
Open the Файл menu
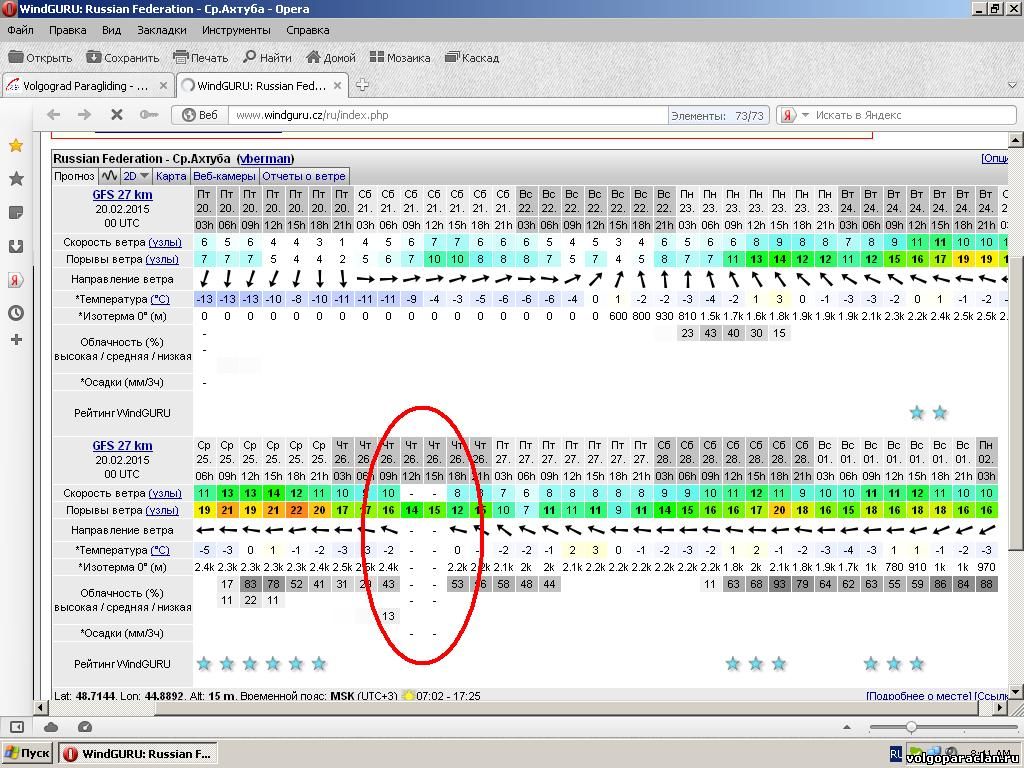[x=20, y=30]
